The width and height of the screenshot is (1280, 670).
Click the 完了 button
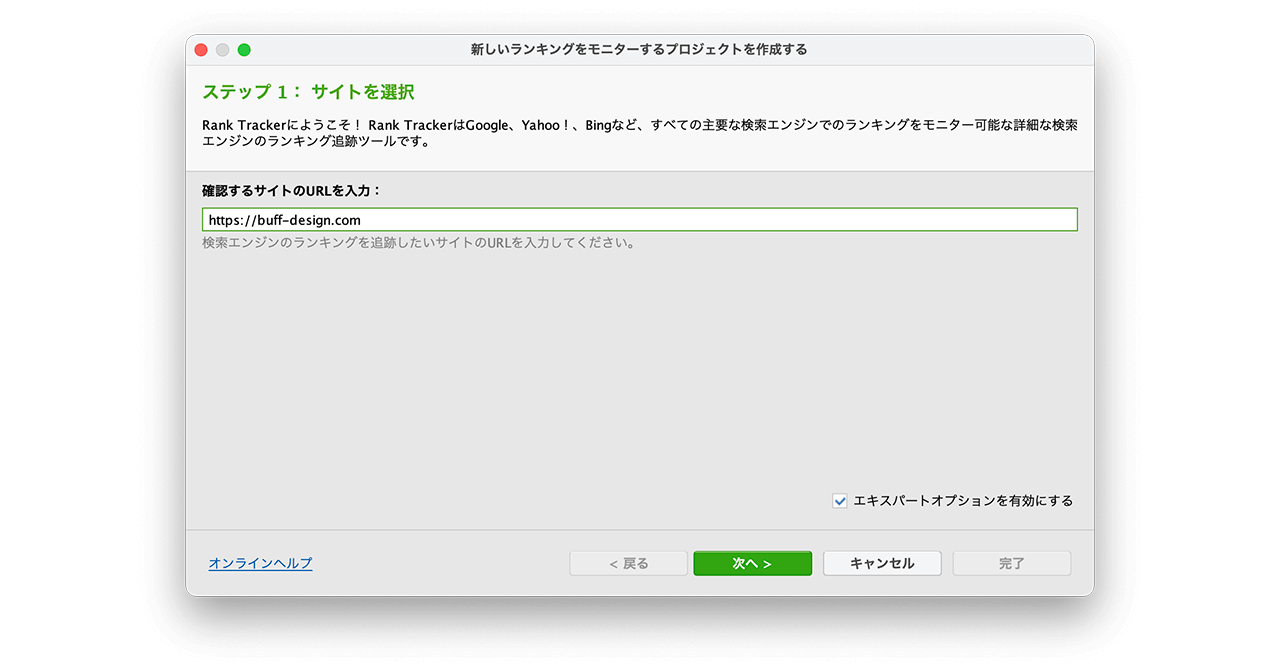[1011, 563]
